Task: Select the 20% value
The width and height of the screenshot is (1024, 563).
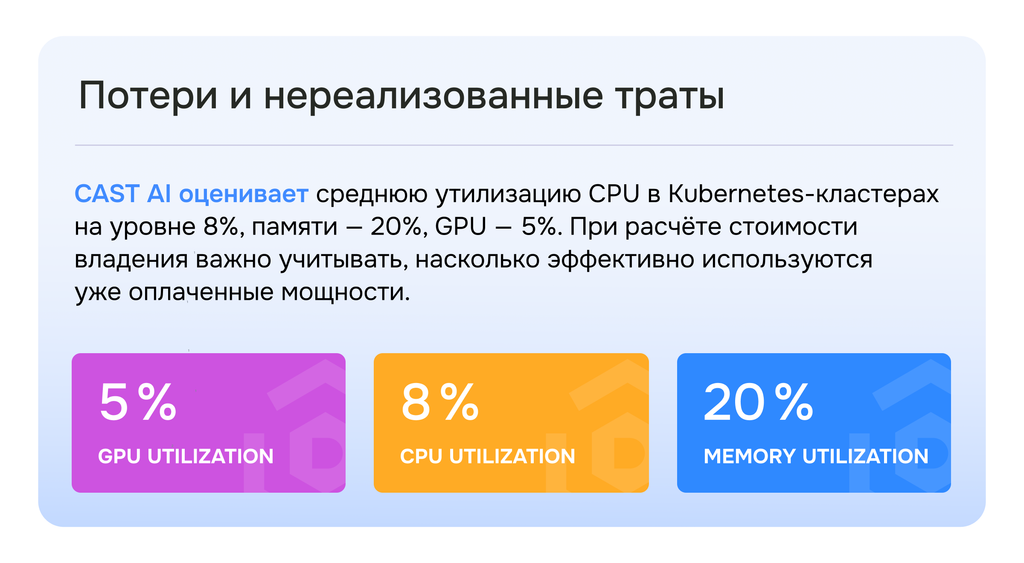Action: pyautogui.click(x=758, y=402)
